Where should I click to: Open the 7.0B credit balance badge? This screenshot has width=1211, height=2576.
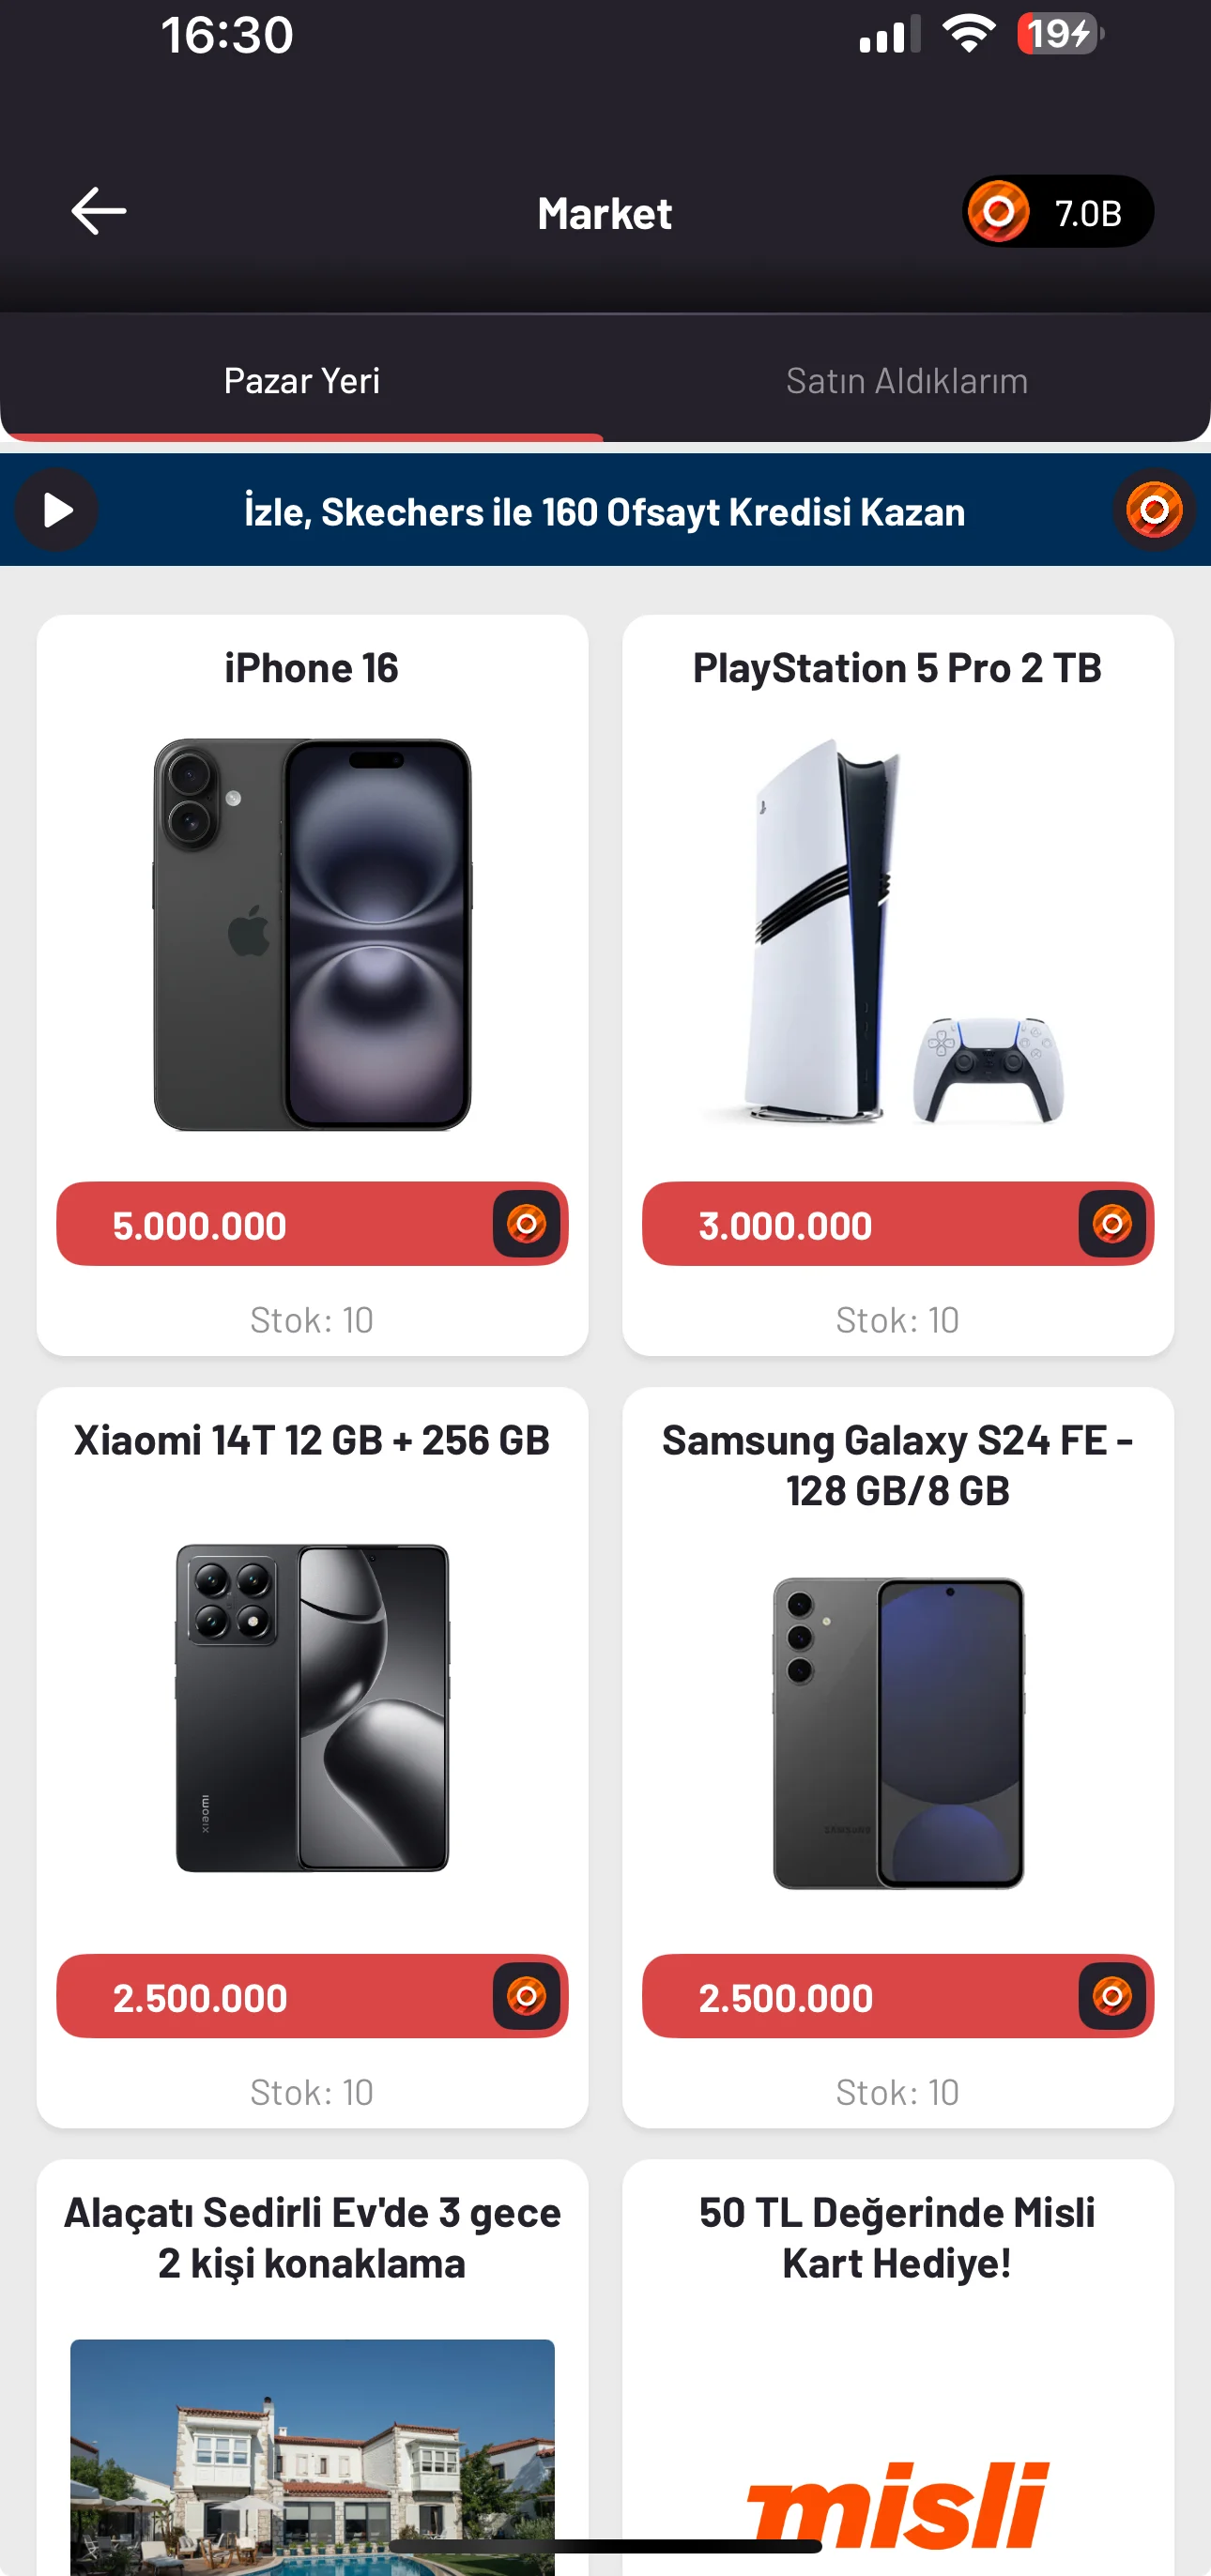(x=1057, y=212)
